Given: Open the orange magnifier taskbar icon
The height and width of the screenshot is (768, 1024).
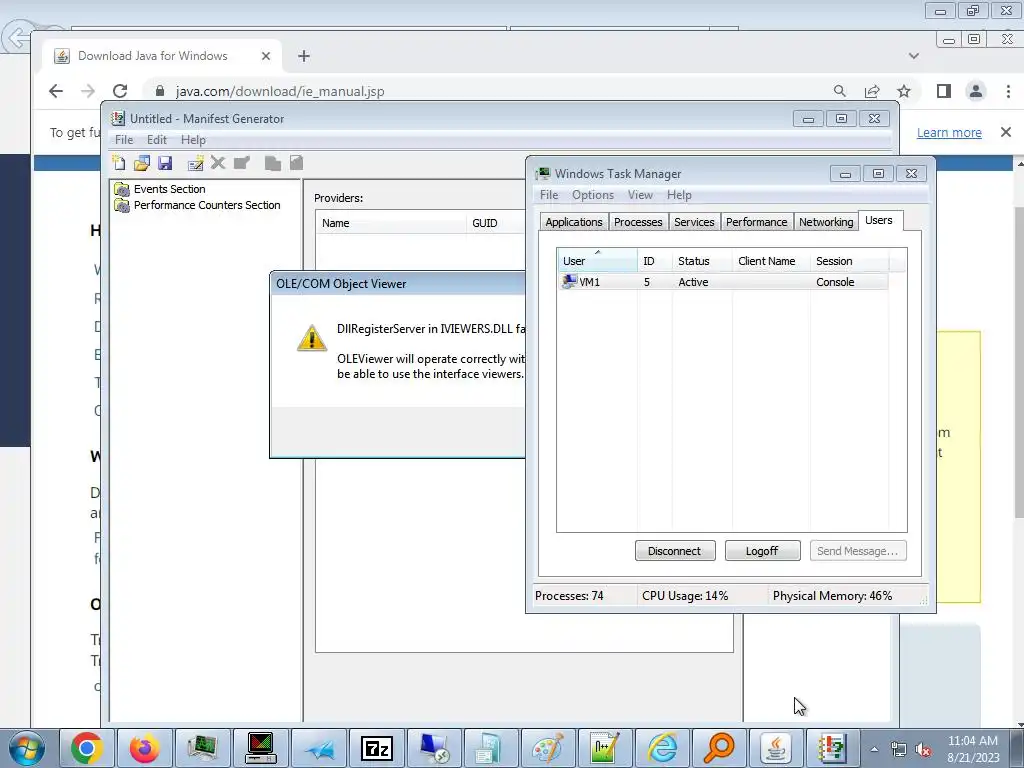Looking at the screenshot, I should [719, 748].
